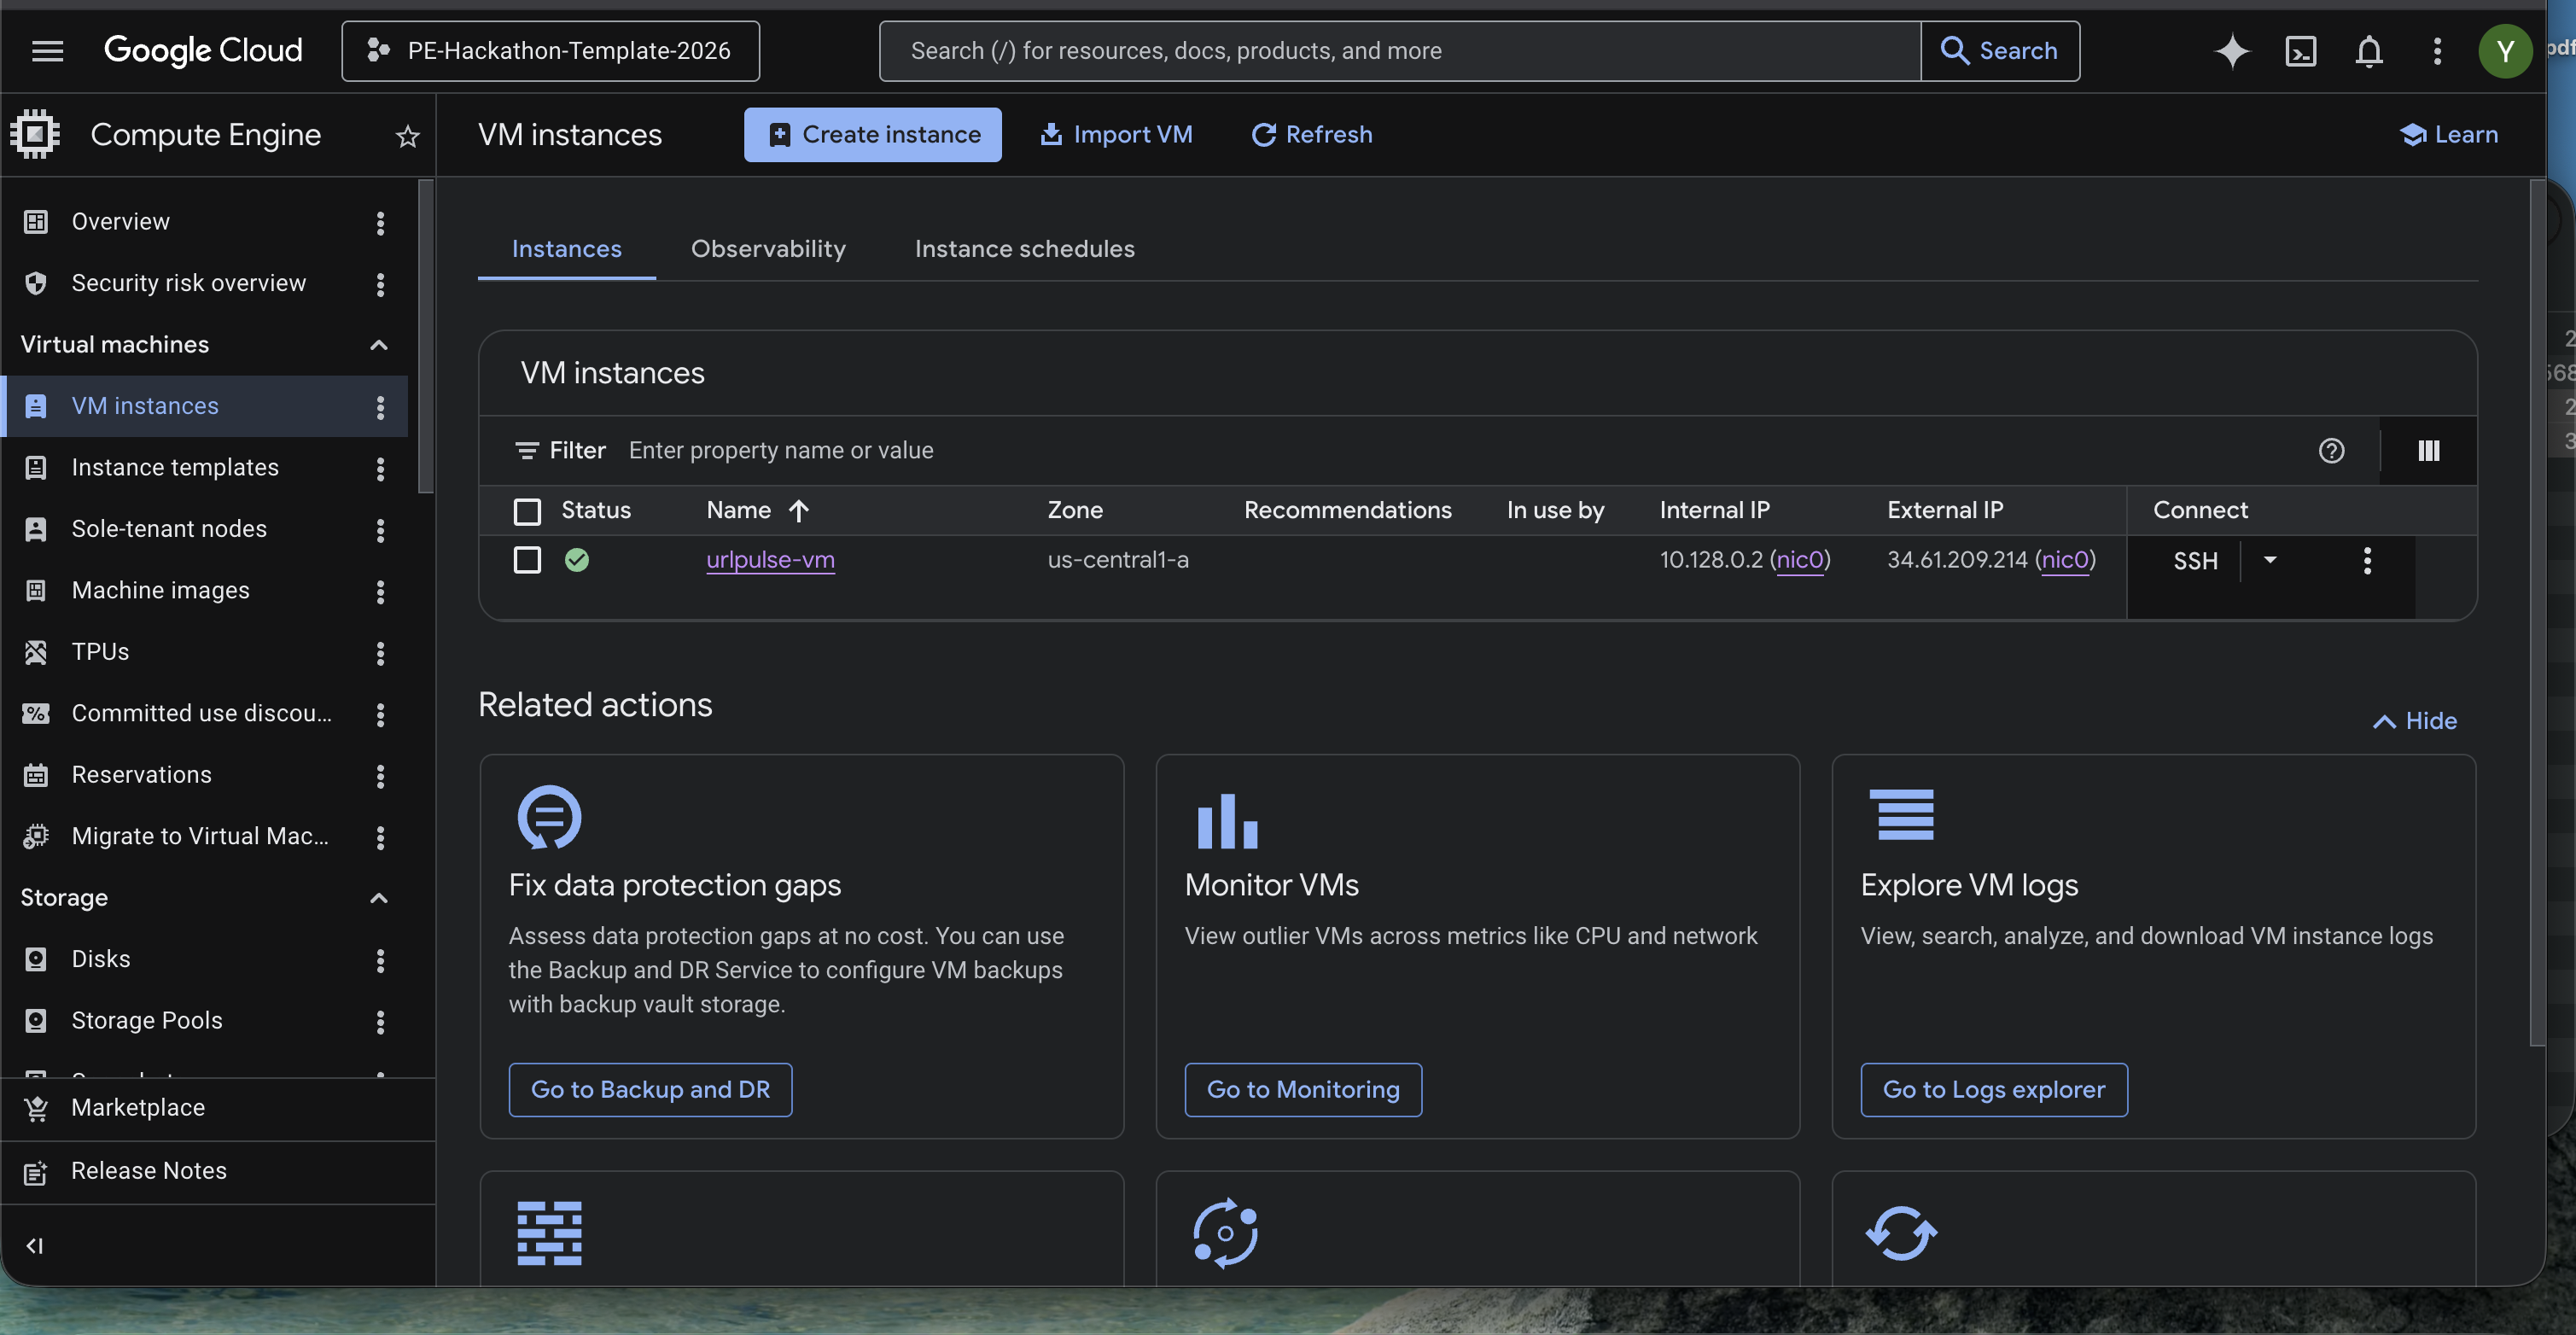Viewport: 2576px width, 1335px height.
Task: Switch to Instance schedules tab
Action: click(x=1024, y=249)
